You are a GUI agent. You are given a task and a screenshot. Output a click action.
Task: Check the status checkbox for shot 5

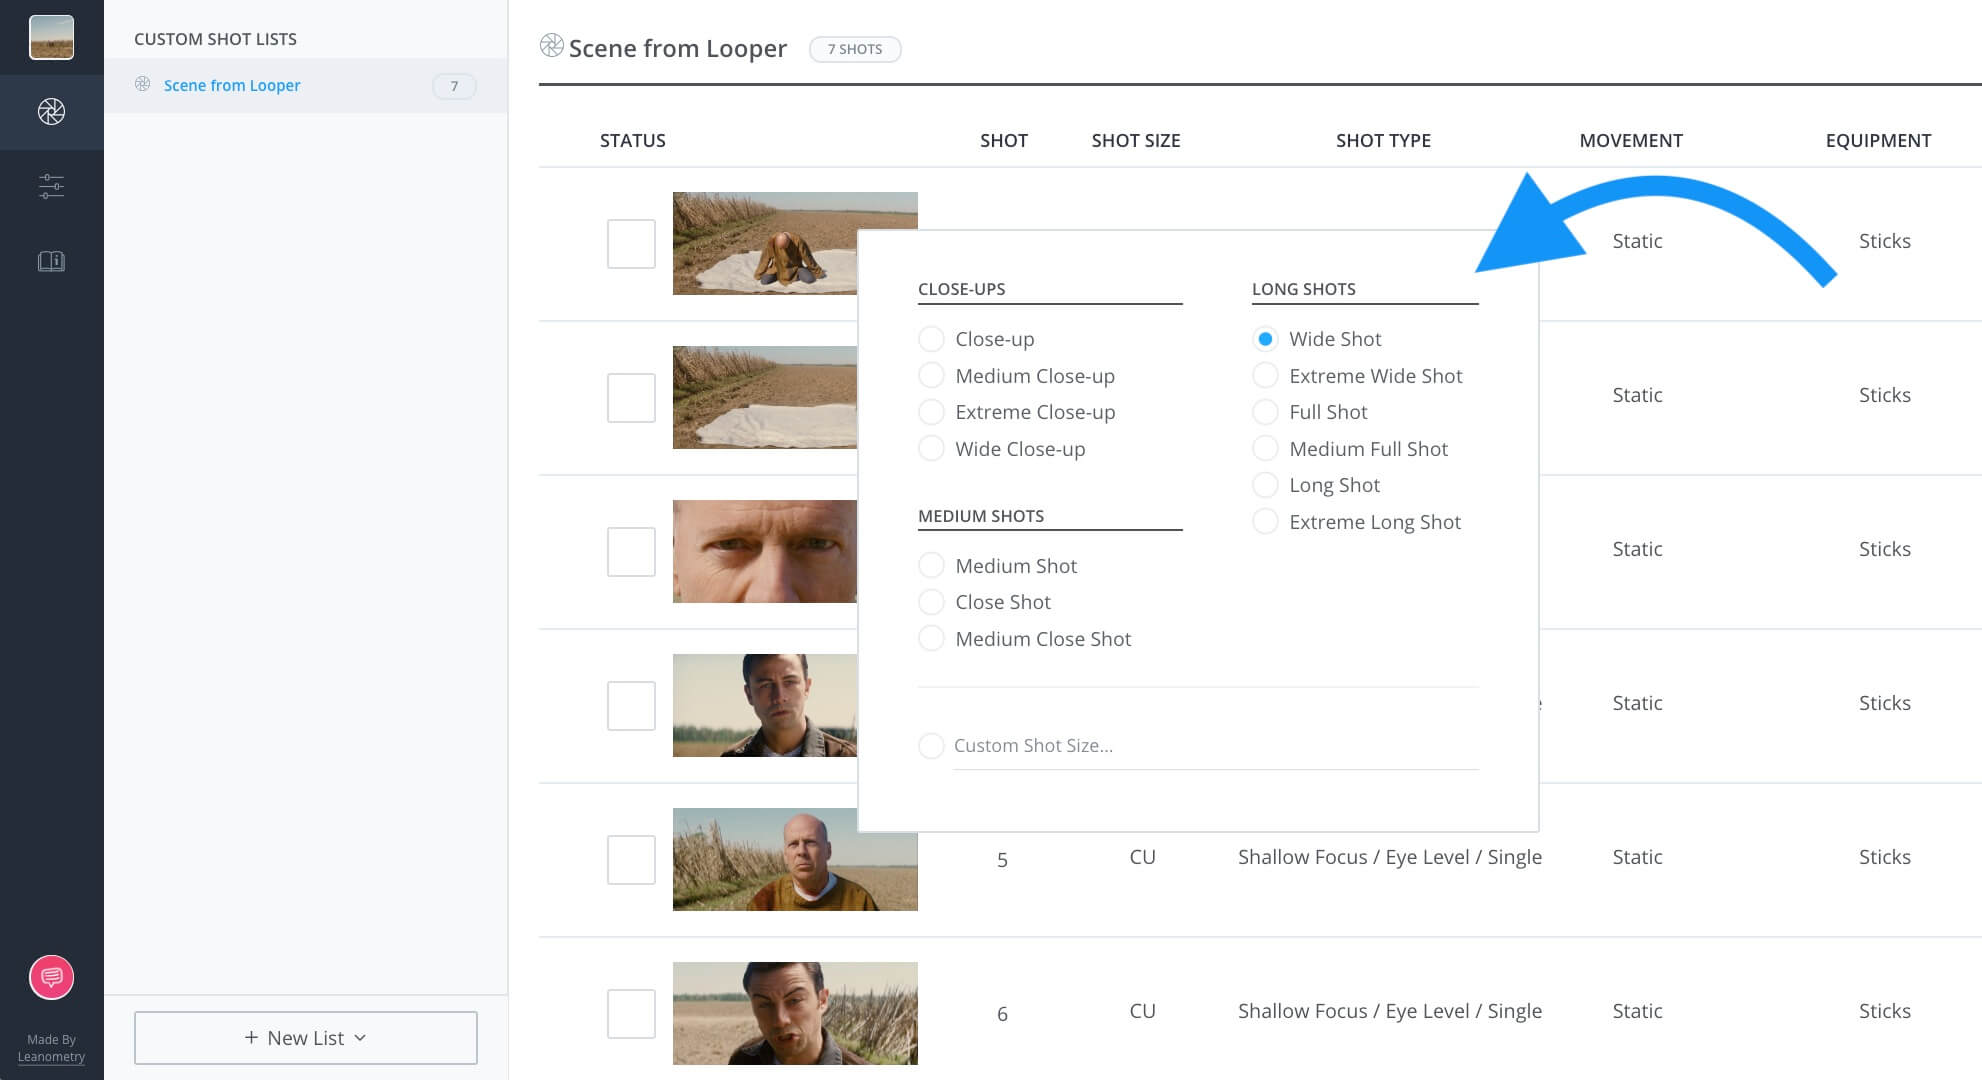(631, 859)
